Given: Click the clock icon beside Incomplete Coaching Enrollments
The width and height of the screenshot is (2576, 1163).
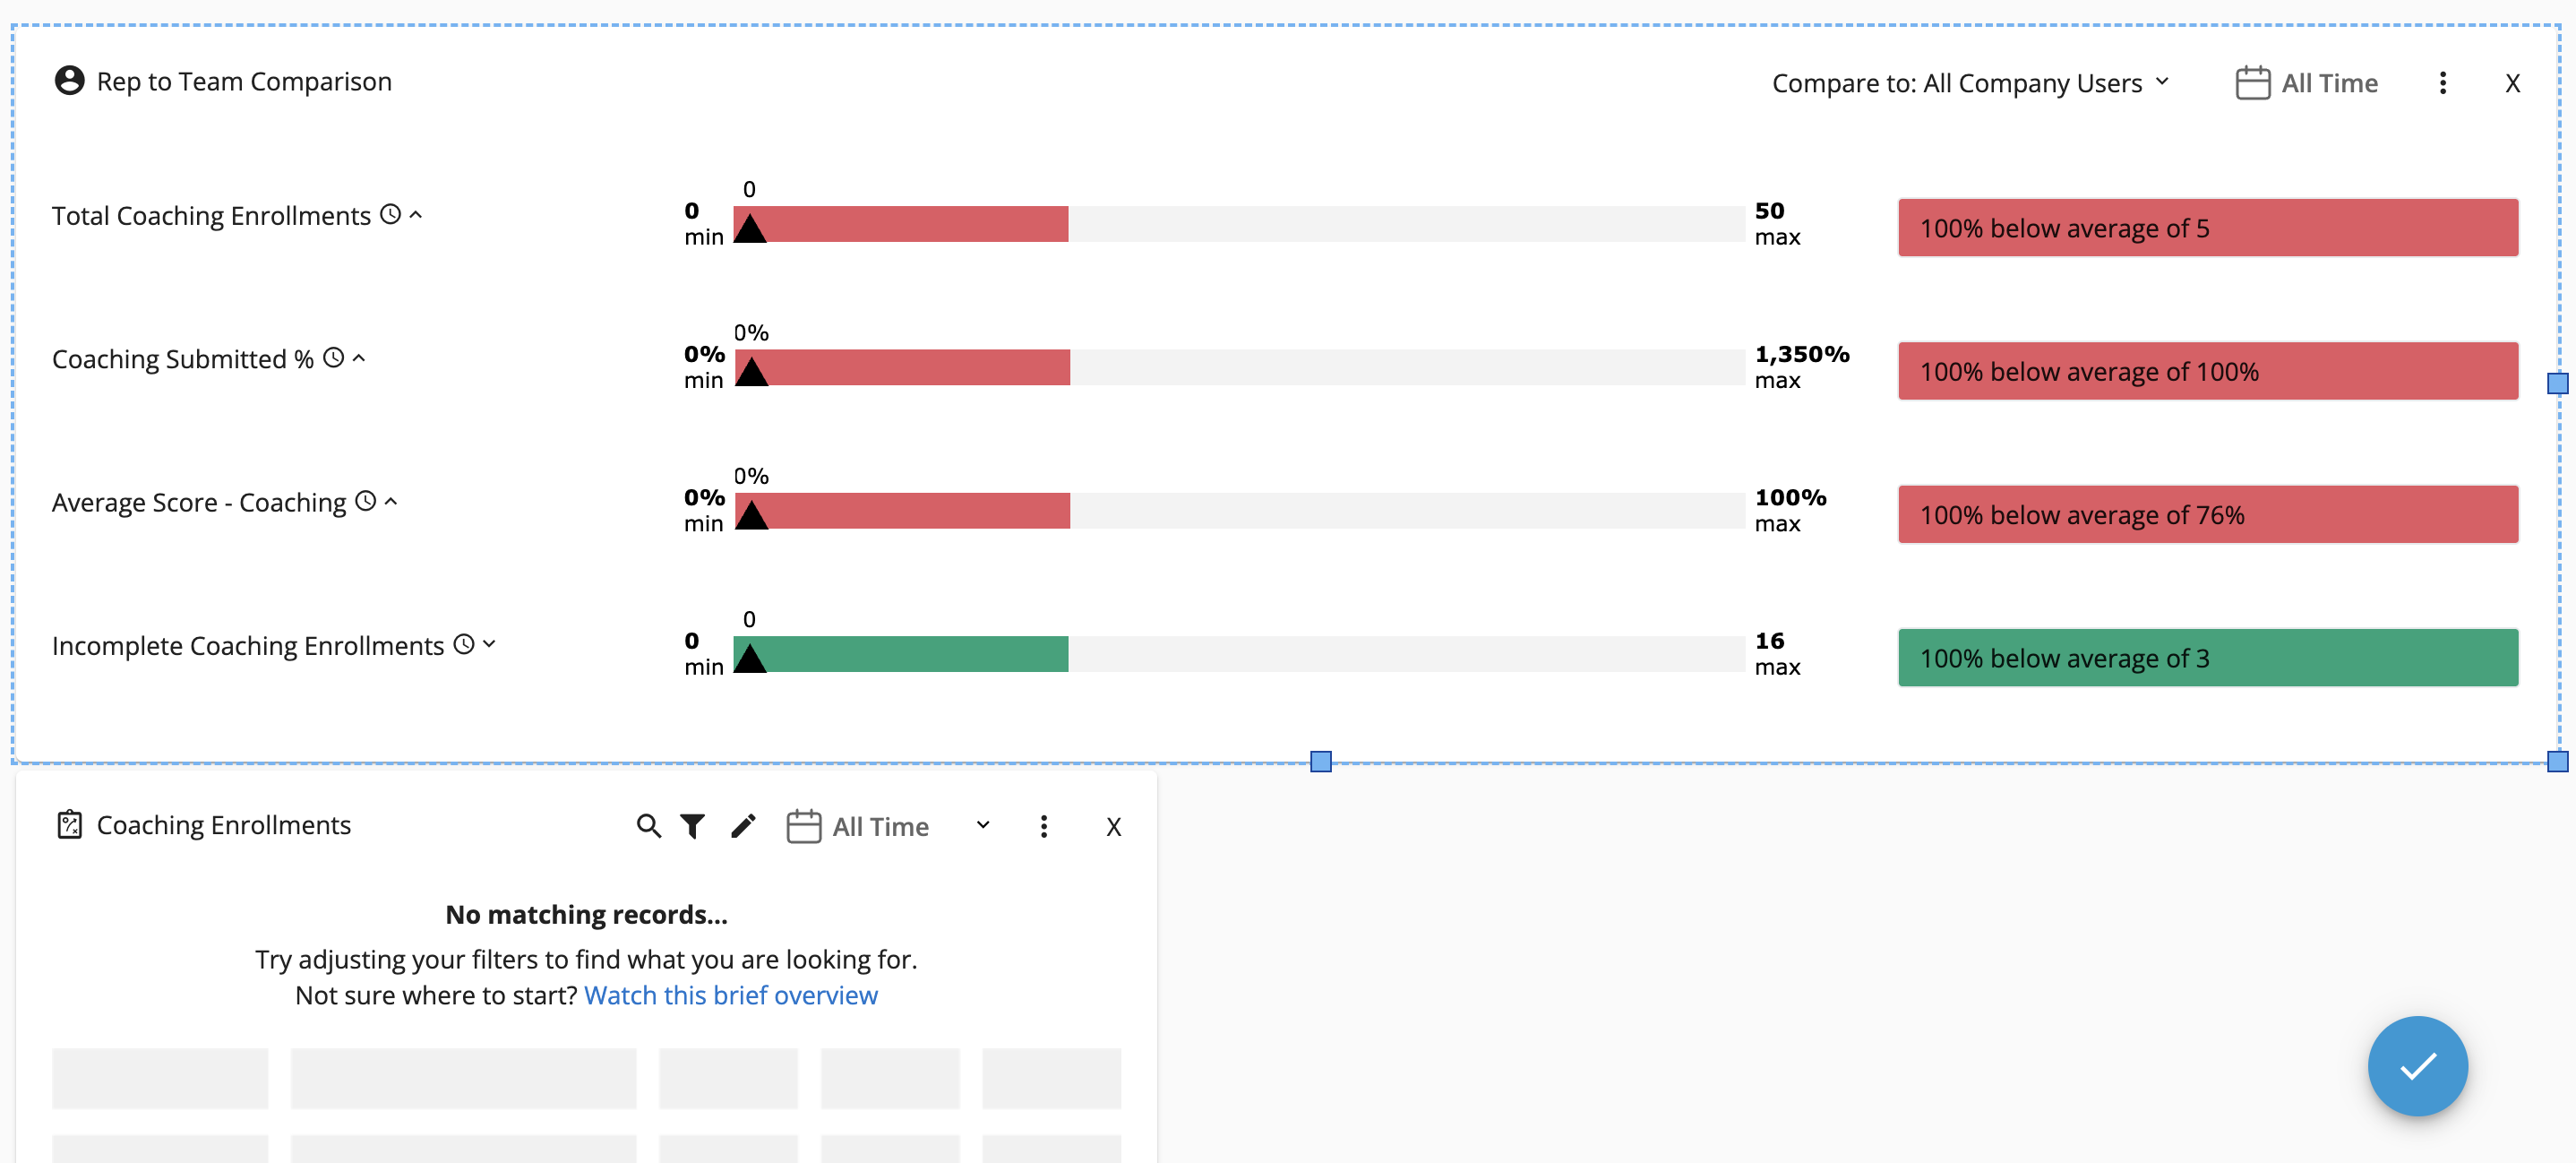Looking at the screenshot, I should click(x=464, y=644).
